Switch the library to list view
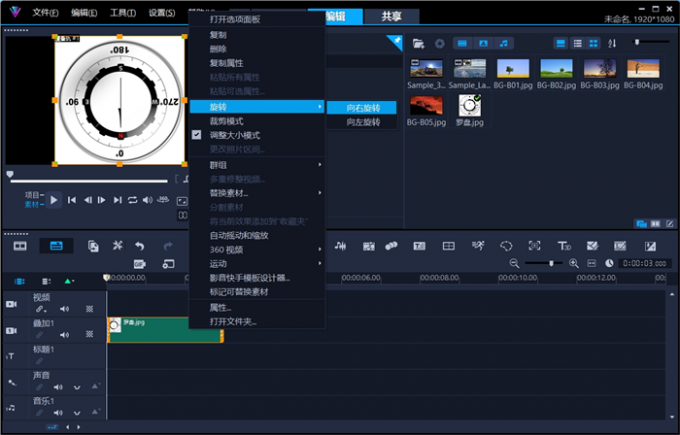The height and width of the screenshot is (435, 680). tap(577, 43)
